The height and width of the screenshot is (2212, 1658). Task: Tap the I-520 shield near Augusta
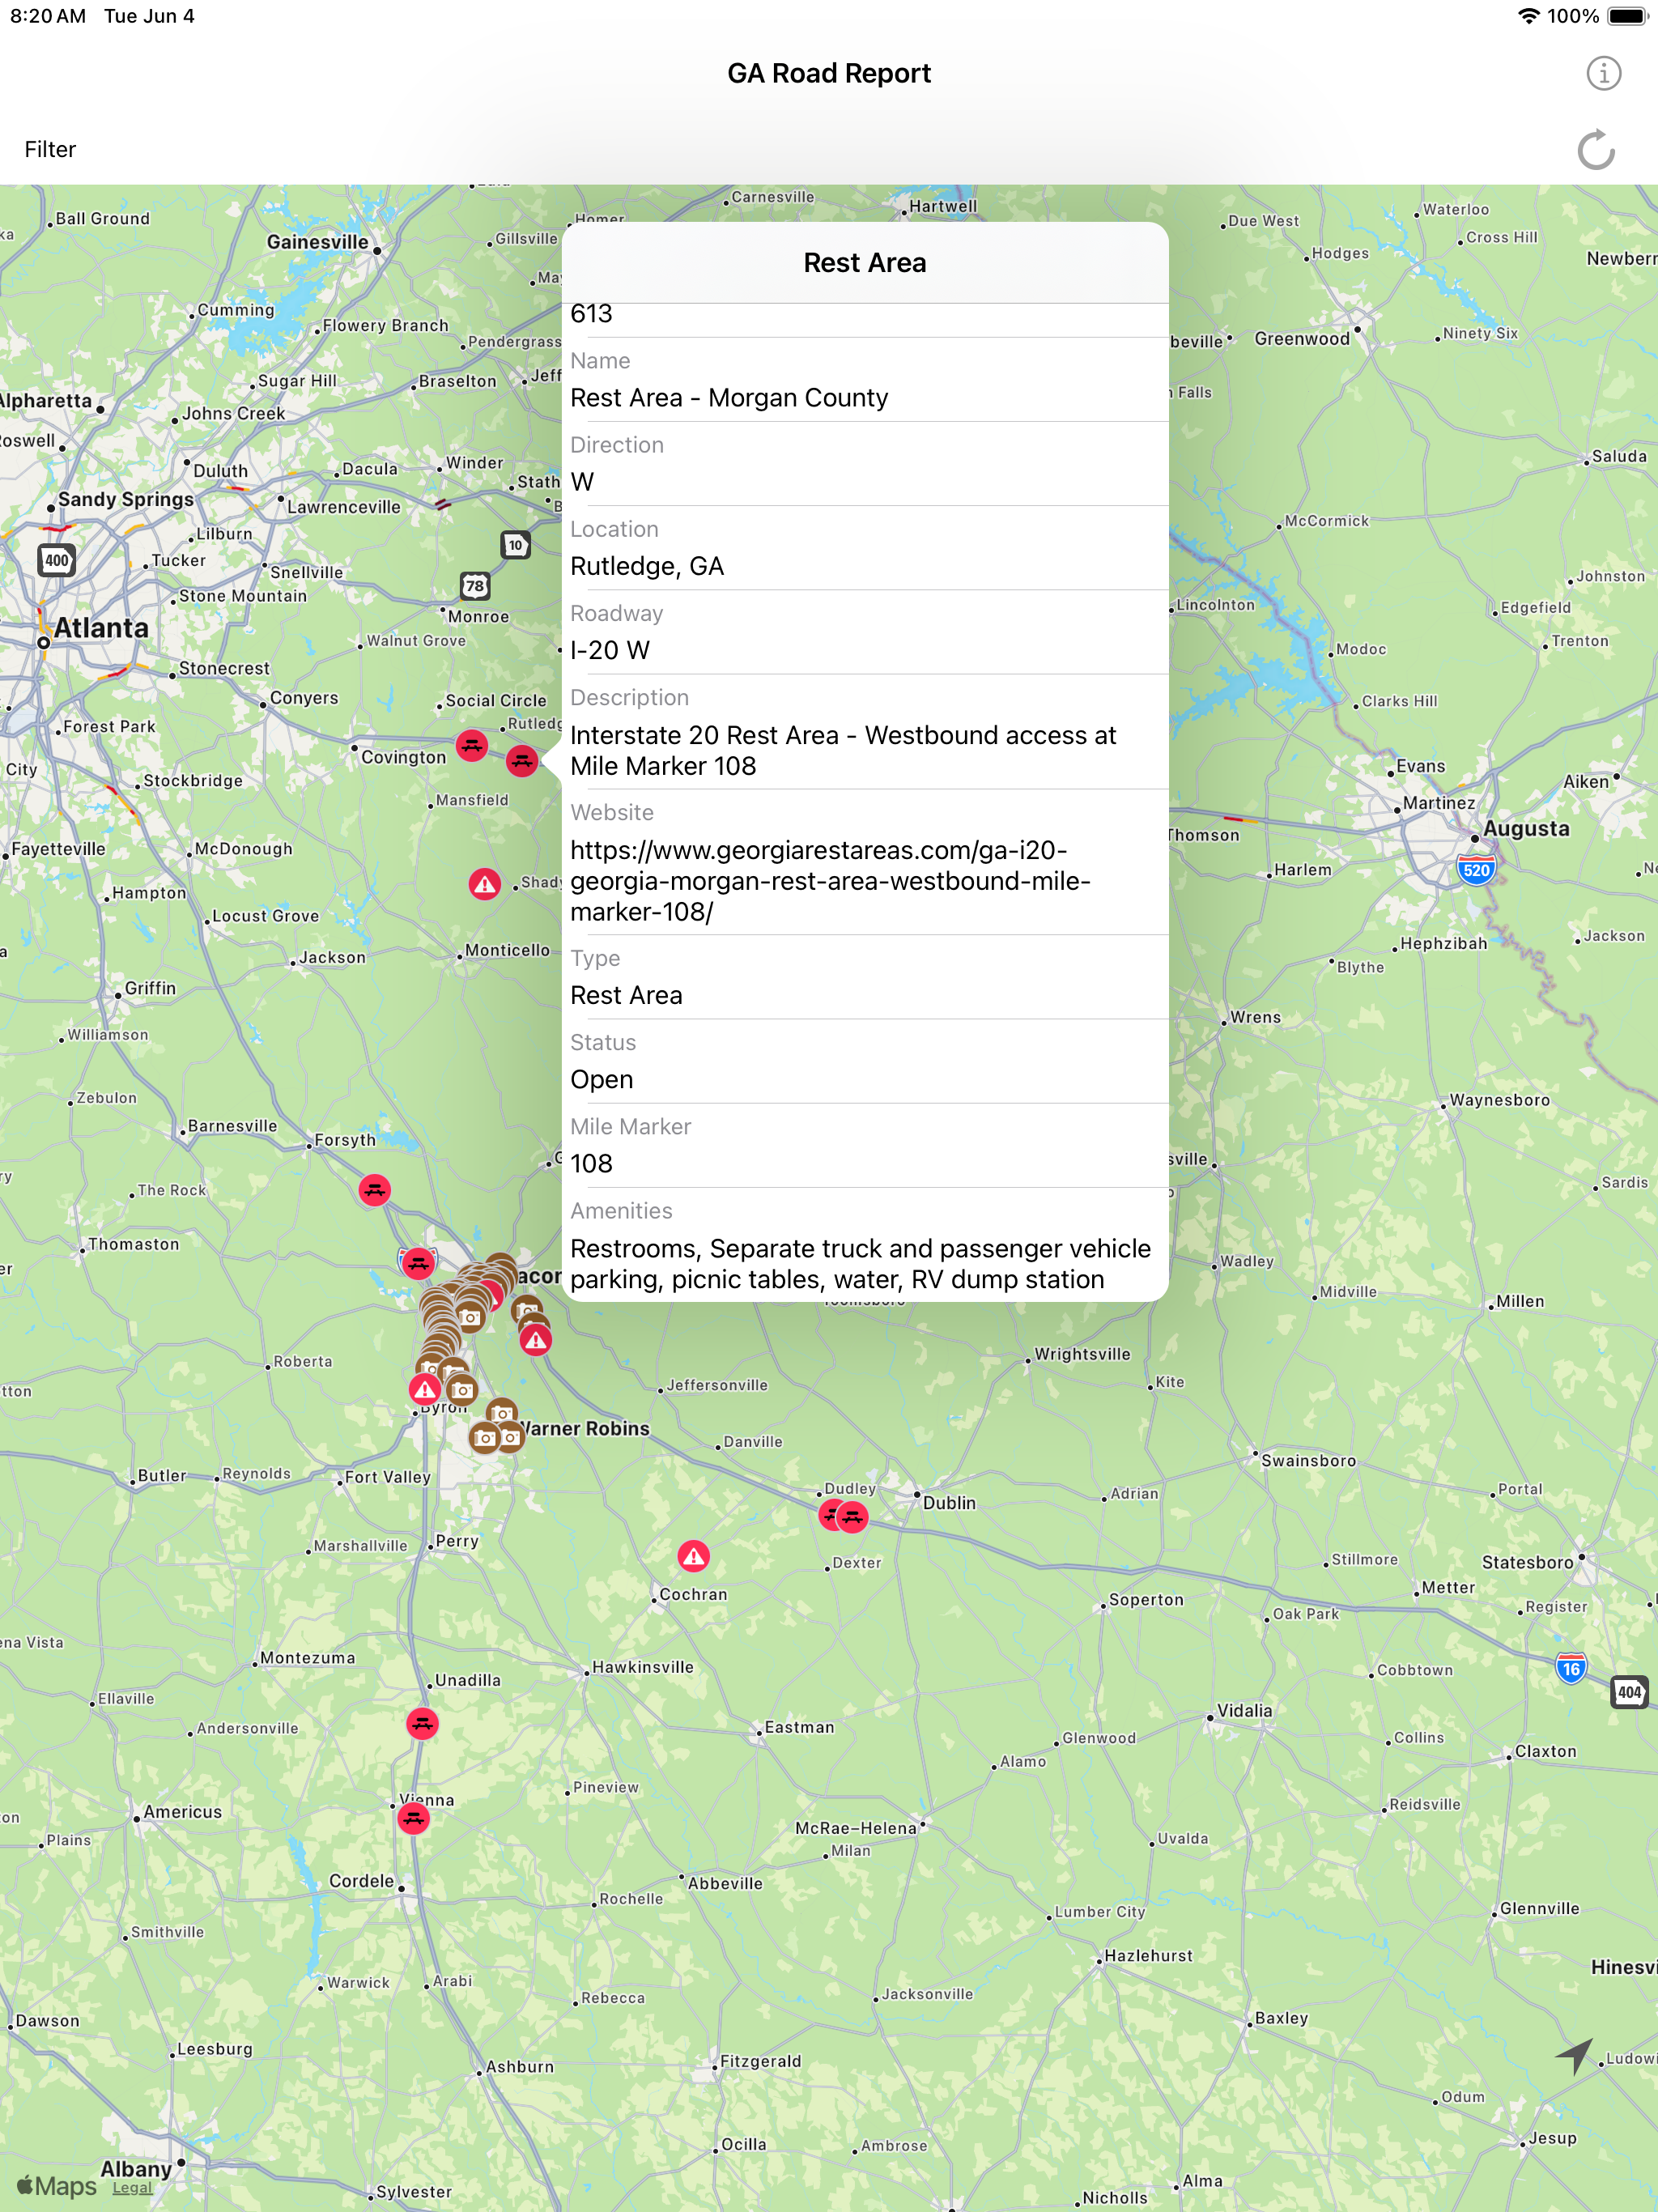click(1476, 869)
